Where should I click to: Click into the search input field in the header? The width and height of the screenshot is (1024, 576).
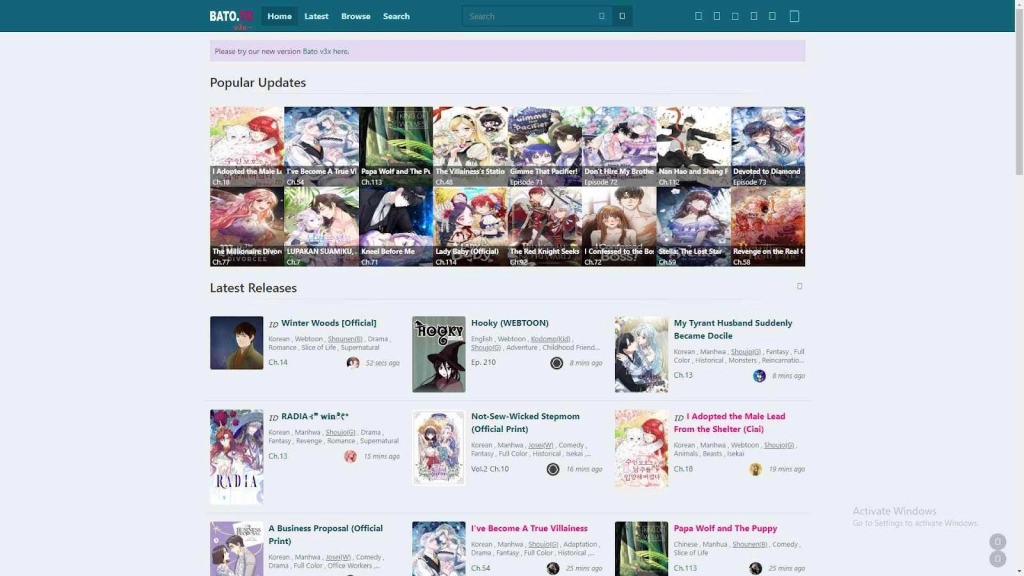530,16
